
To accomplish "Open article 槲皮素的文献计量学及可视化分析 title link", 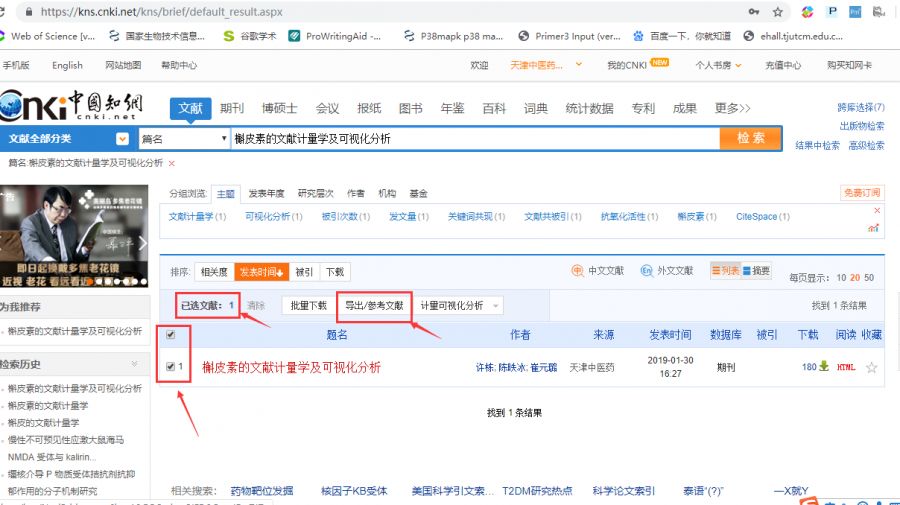I will [291, 367].
